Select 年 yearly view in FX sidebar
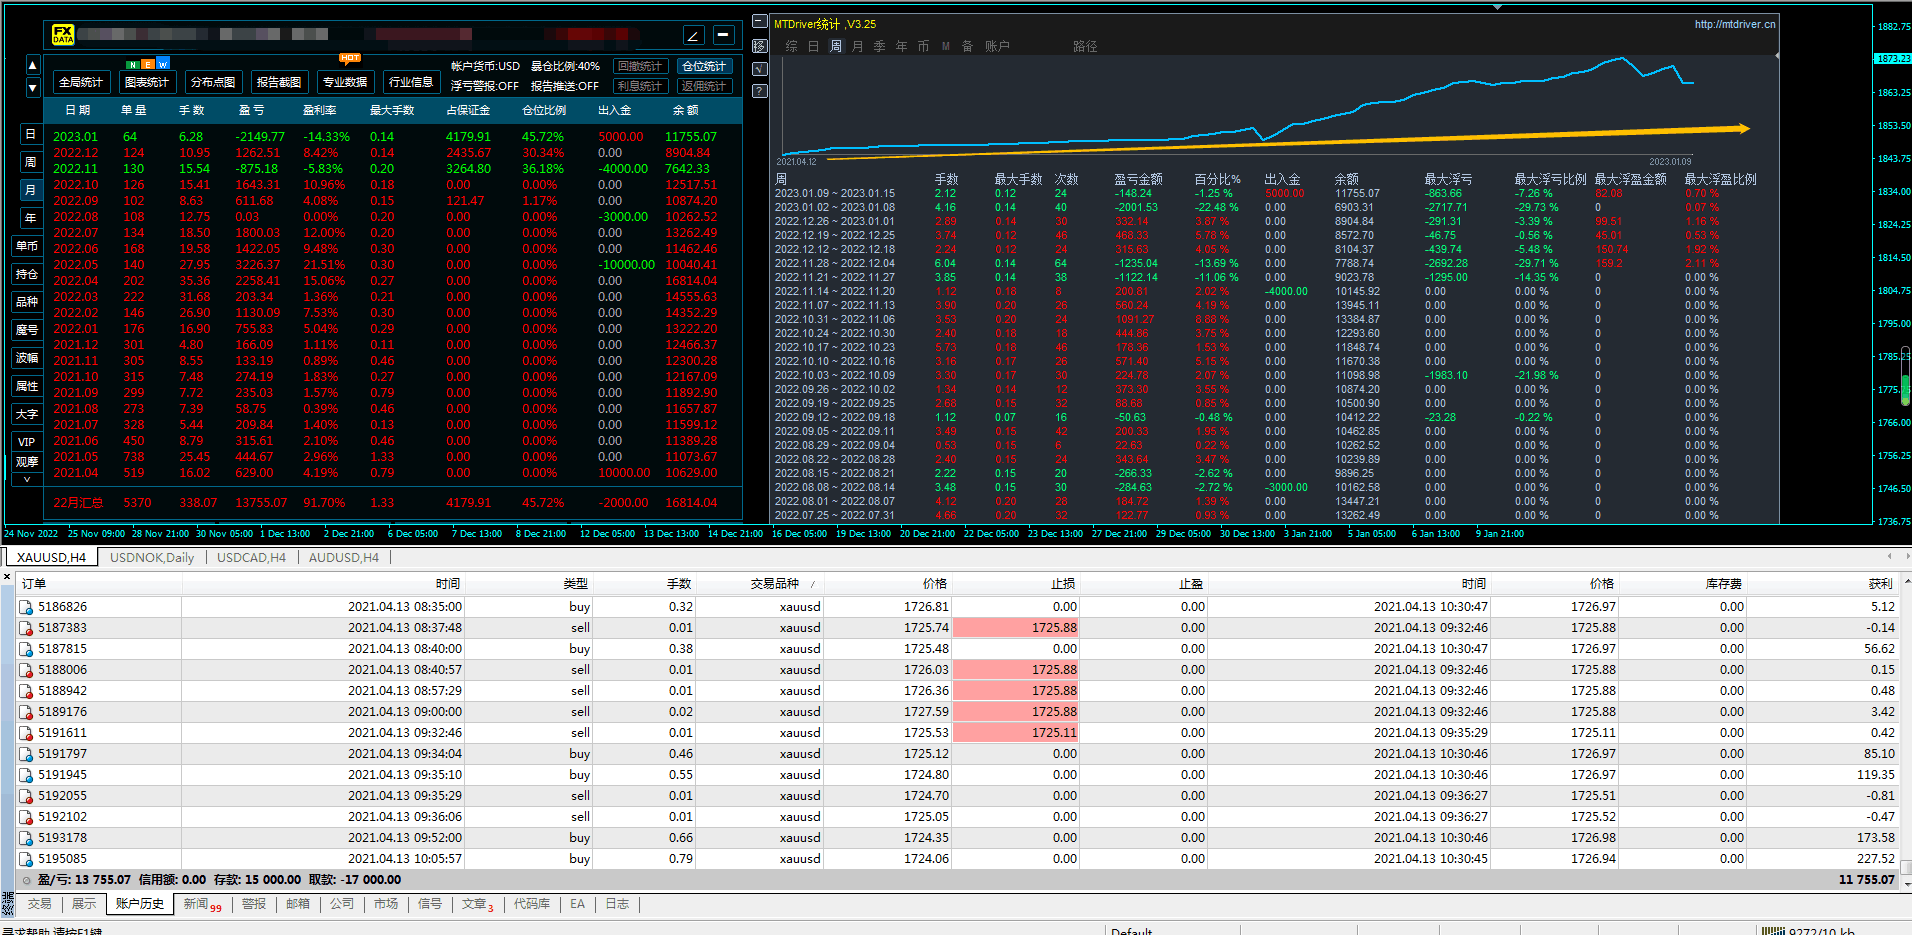The width and height of the screenshot is (1912, 935). pyautogui.click(x=30, y=218)
